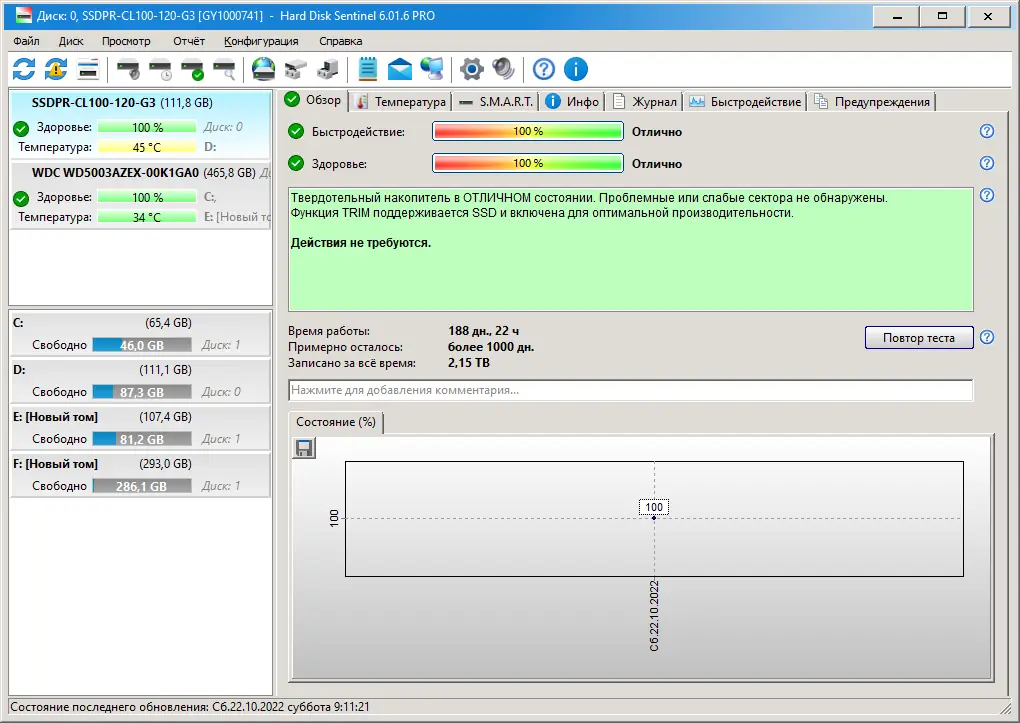This screenshot has height=723, width=1020.
Task: Switch to the Состояние (%) graph tab
Action: pyautogui.click(x=337, y=422)
